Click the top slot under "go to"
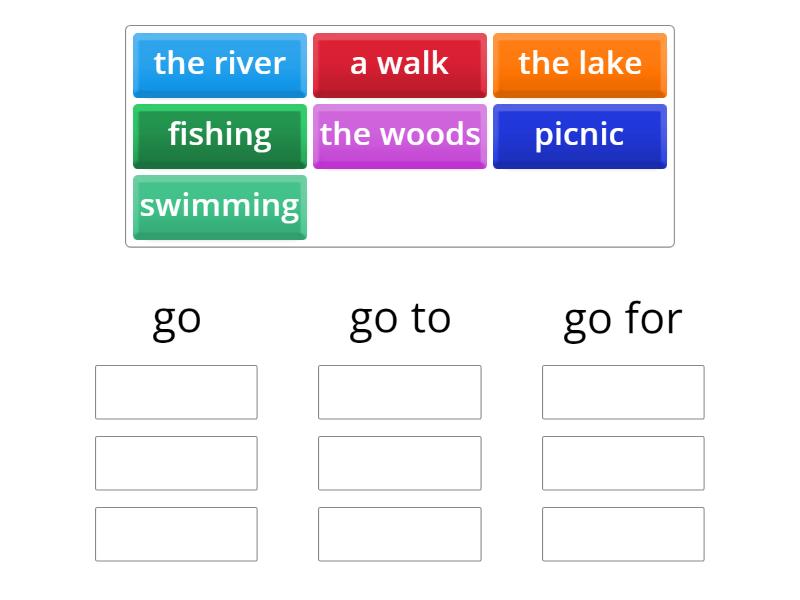This screenshot has height=600, width=800. click(400, 392)
